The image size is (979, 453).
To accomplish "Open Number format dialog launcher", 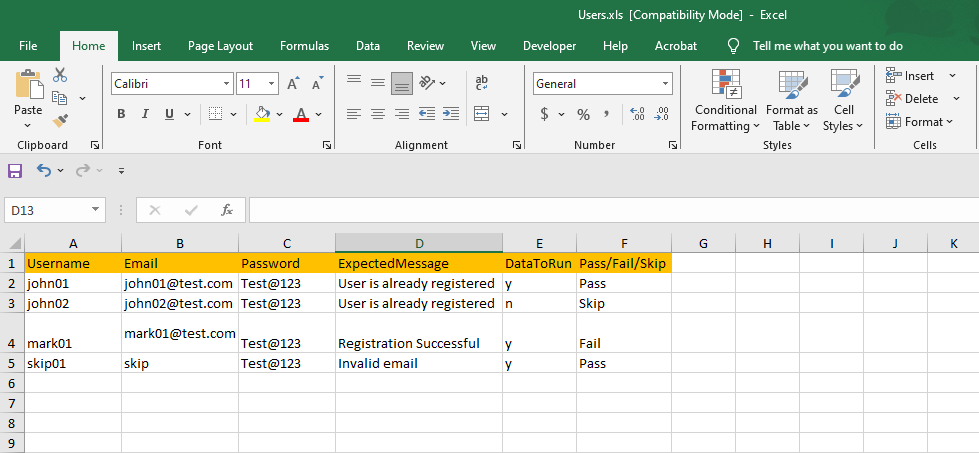I will coord(672,145).
